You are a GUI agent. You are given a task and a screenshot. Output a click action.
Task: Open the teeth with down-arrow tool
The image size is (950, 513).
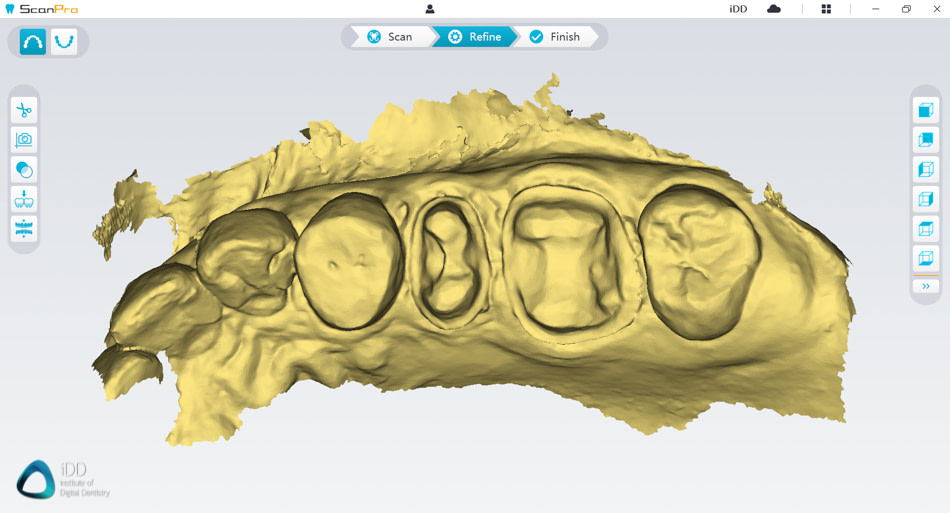tap(24, 199)
